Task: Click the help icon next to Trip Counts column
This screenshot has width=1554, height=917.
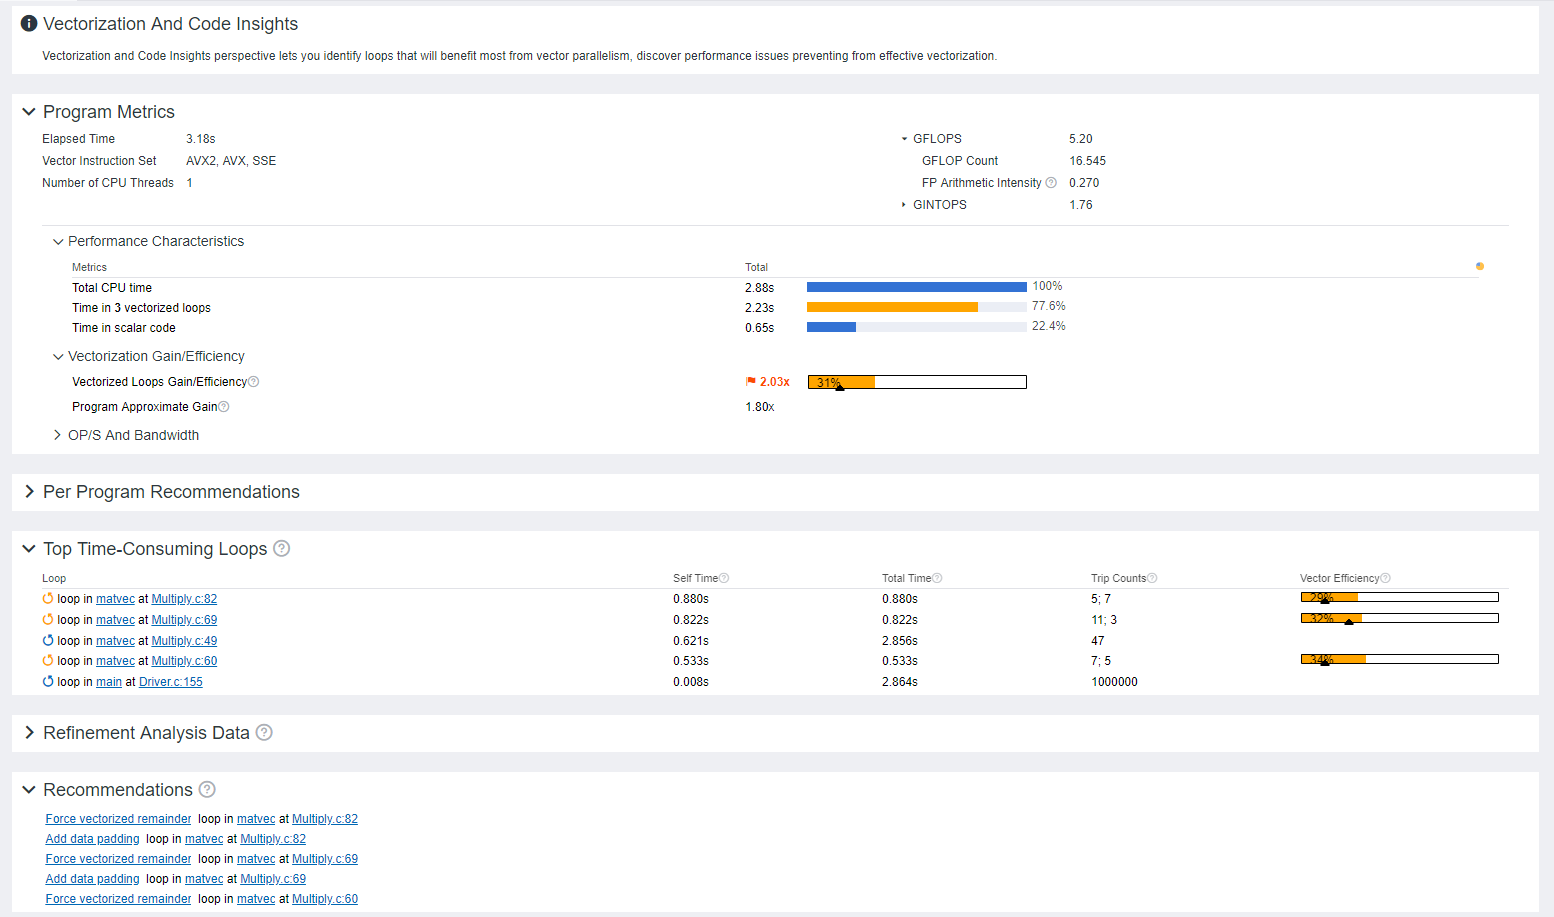Action: coord(1152,579)
